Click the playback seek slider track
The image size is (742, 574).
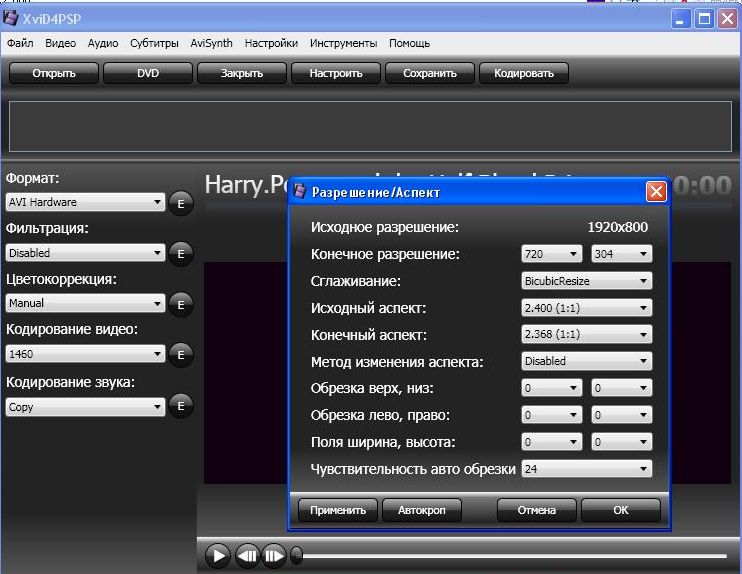tap(510, 556)
